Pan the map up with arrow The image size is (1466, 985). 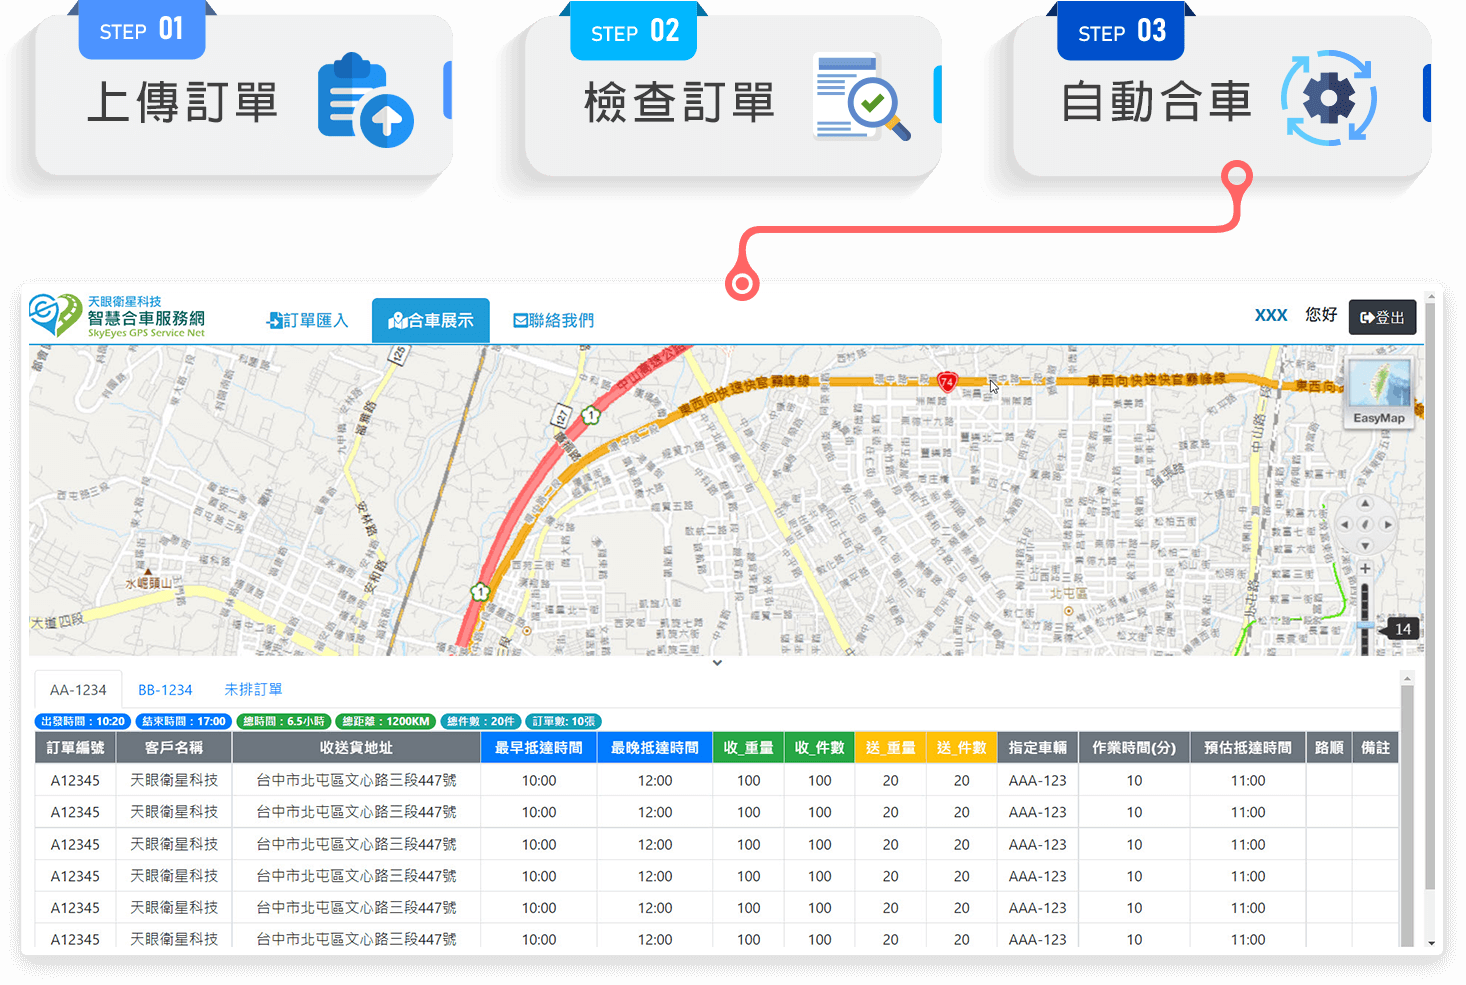(1365, 503)
